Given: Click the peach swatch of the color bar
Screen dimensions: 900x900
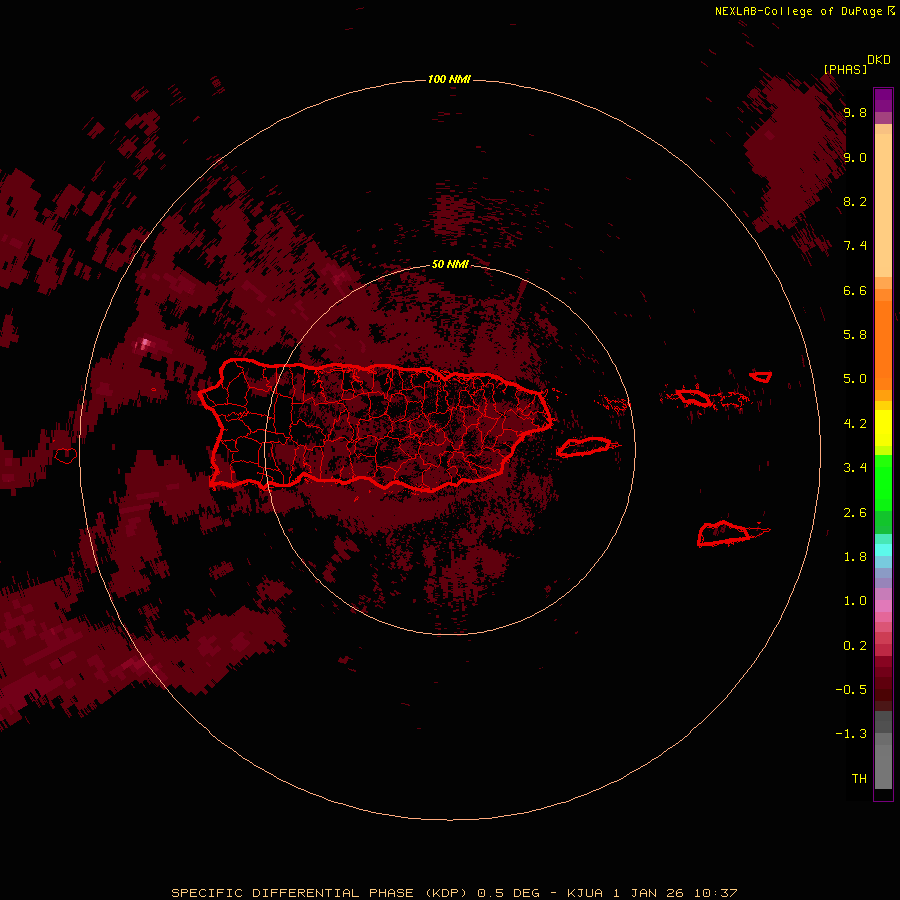Looking at the screenshot, I should click(x=883, y=205).
